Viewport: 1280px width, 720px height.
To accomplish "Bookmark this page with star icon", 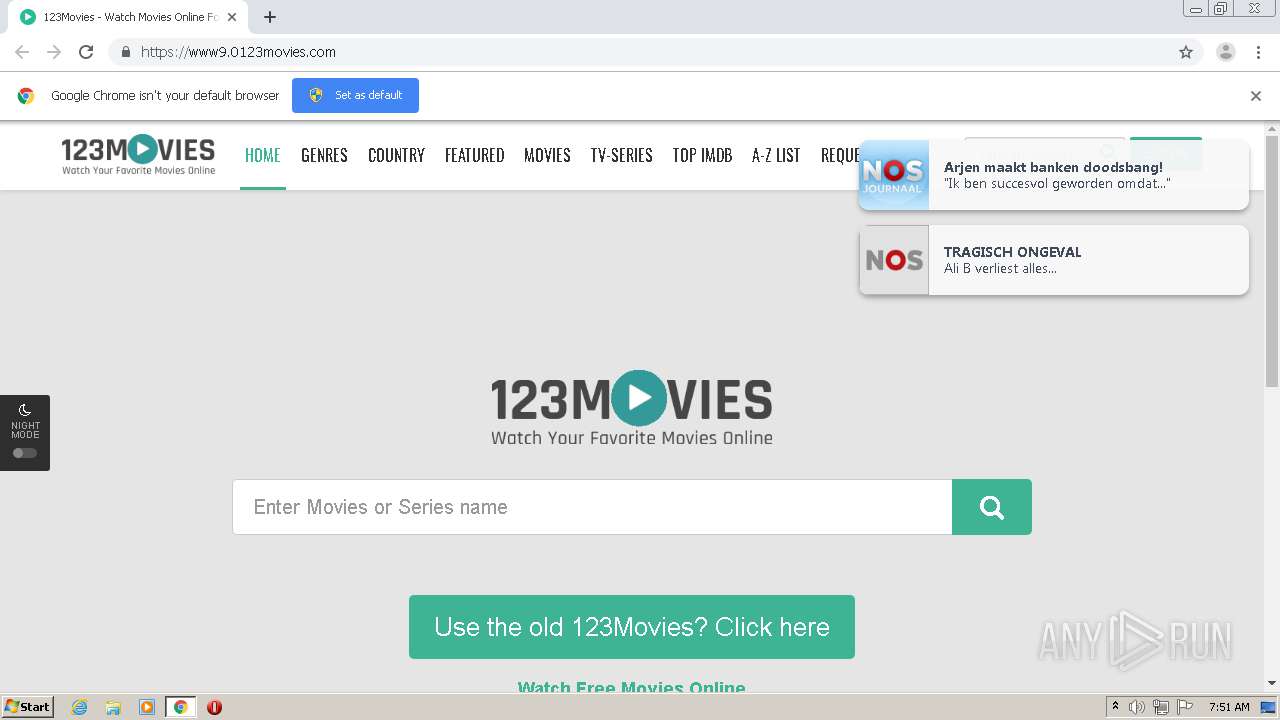I will pyautogui.click(x=1186, y=52).
